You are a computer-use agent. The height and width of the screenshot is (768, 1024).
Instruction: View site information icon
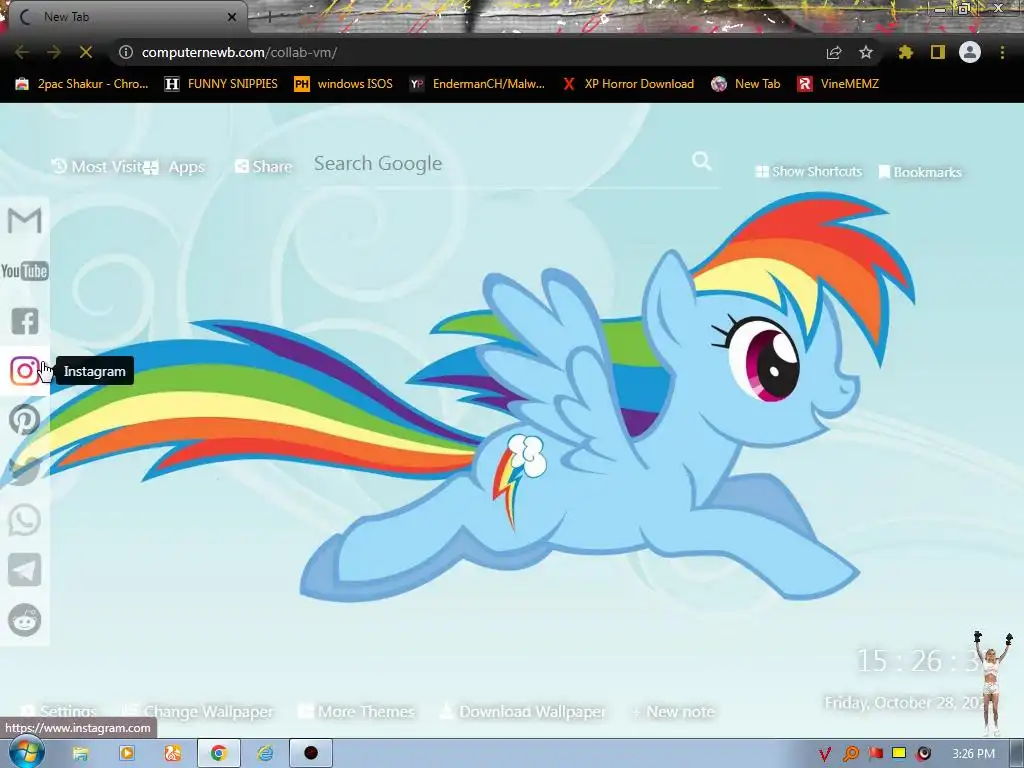126,52
